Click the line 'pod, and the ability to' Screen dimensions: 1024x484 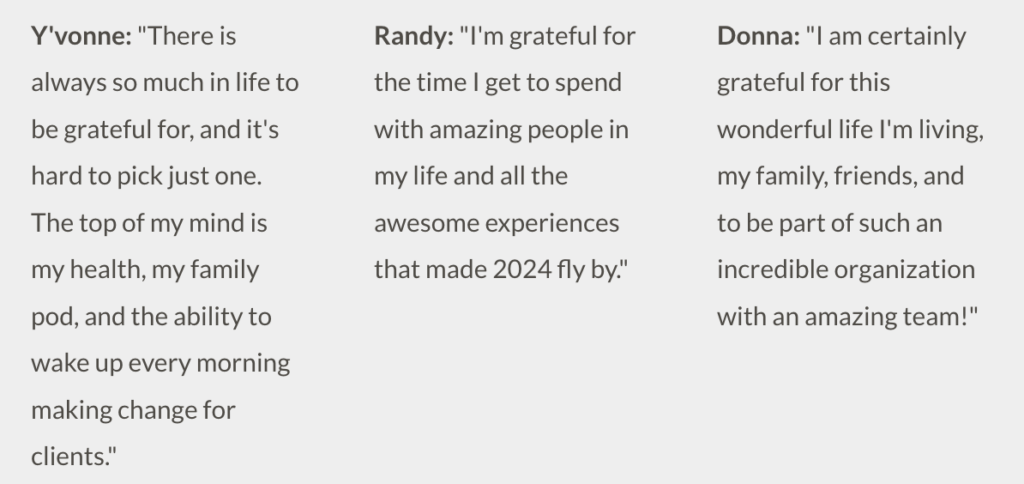[152, 317]
